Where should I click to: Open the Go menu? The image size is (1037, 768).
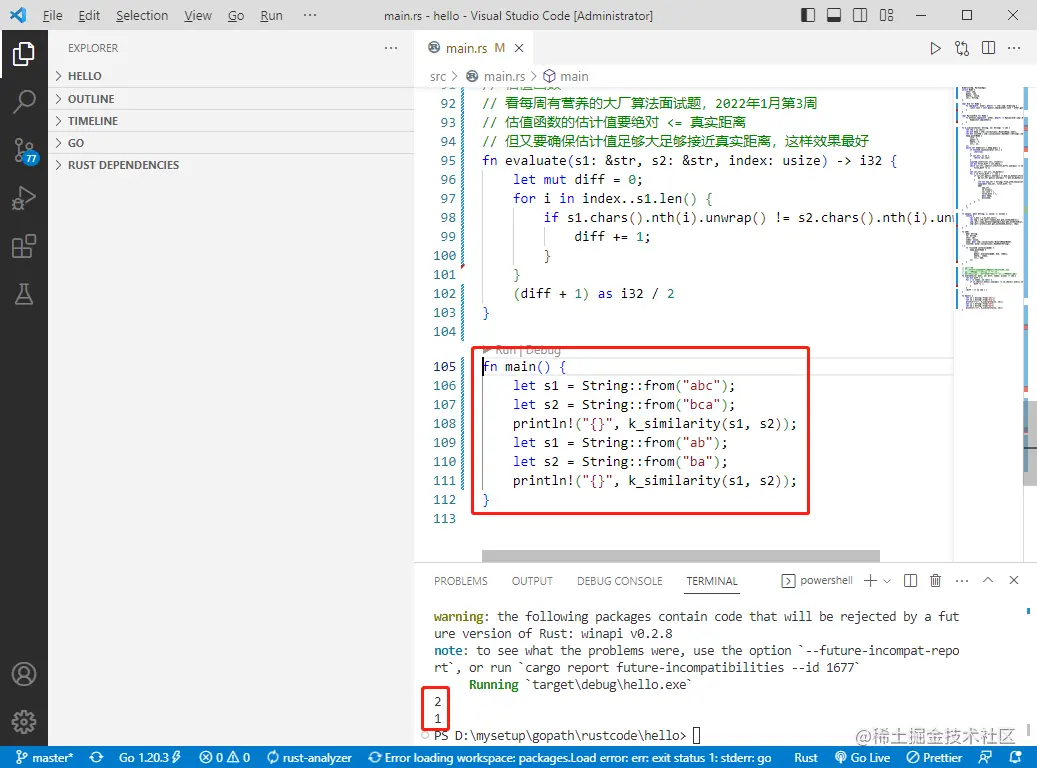236,15
